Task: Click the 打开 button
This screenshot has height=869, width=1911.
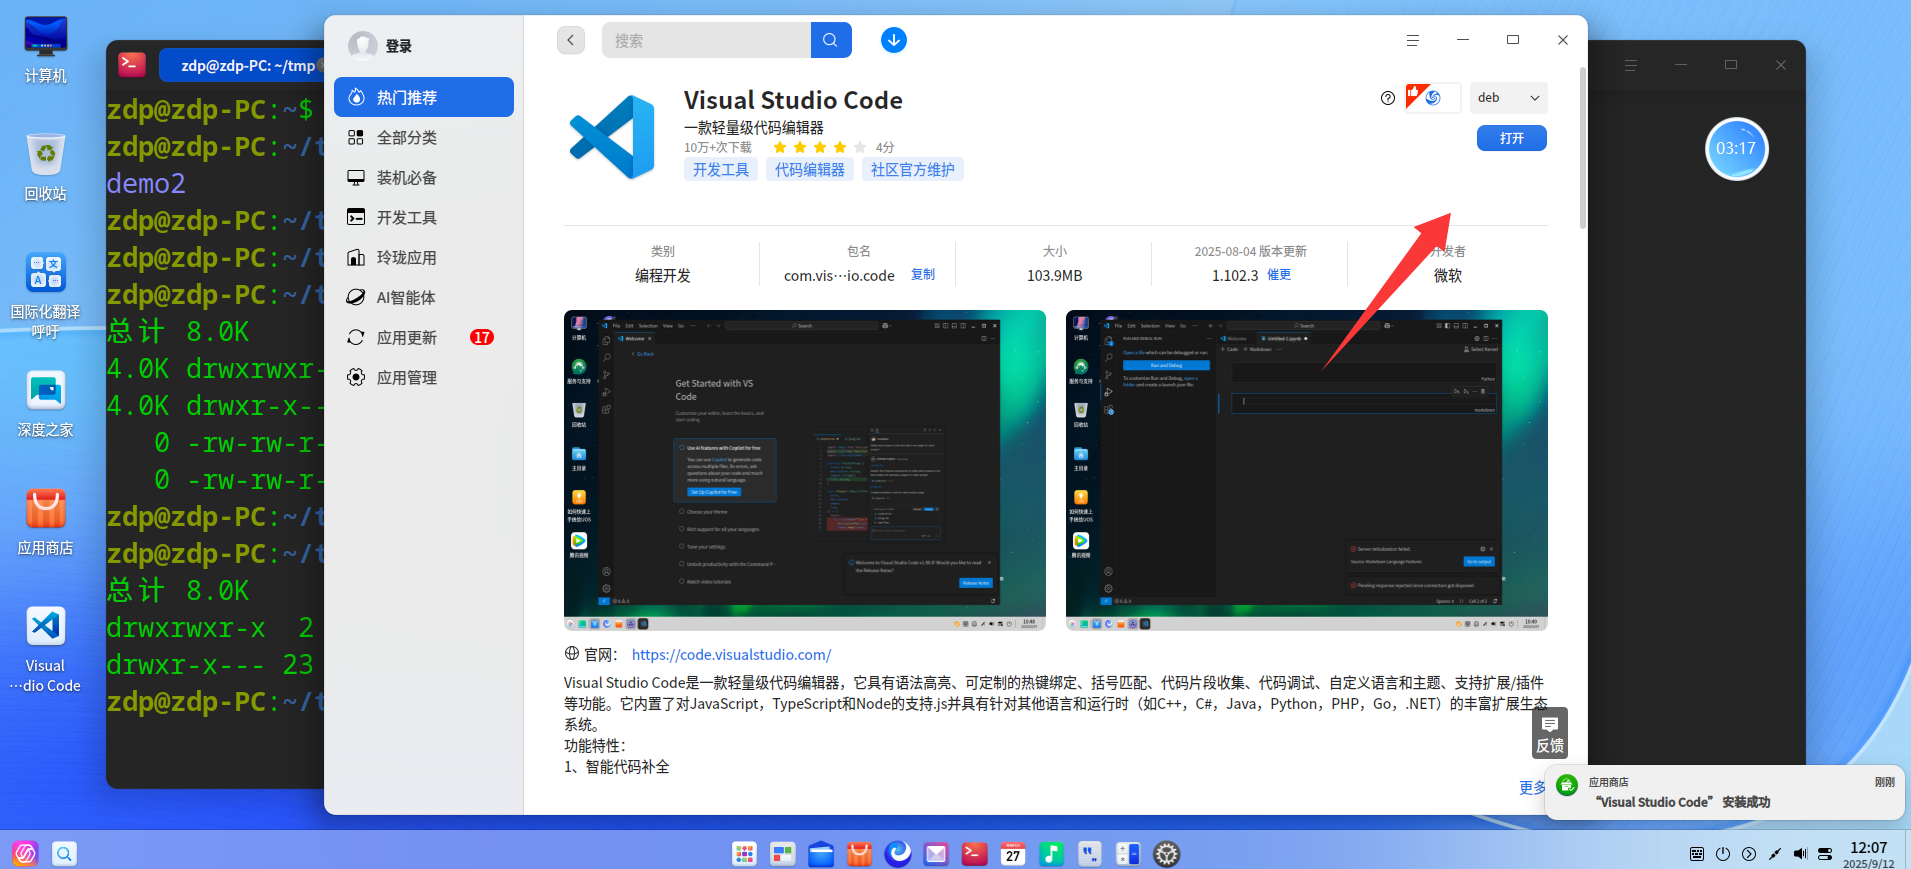Action: click(1511, 138)
